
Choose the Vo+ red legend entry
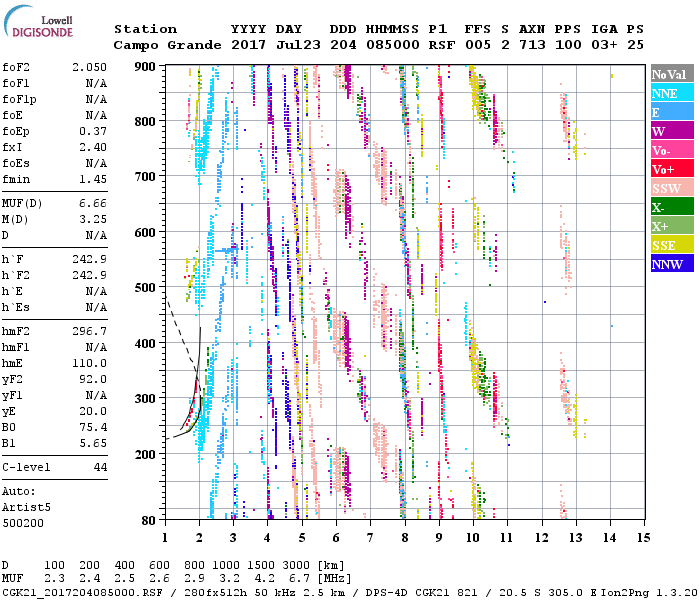coord(671,169)
